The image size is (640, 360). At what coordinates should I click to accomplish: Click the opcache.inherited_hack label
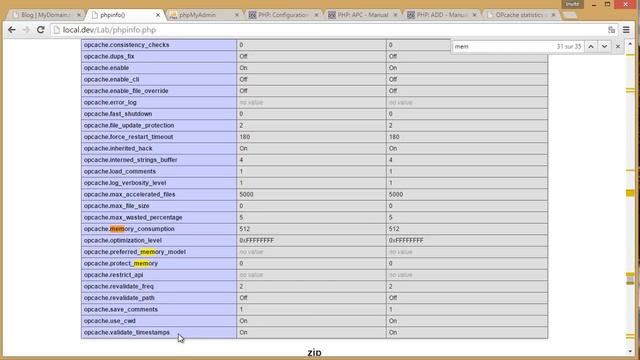point(118,149)
